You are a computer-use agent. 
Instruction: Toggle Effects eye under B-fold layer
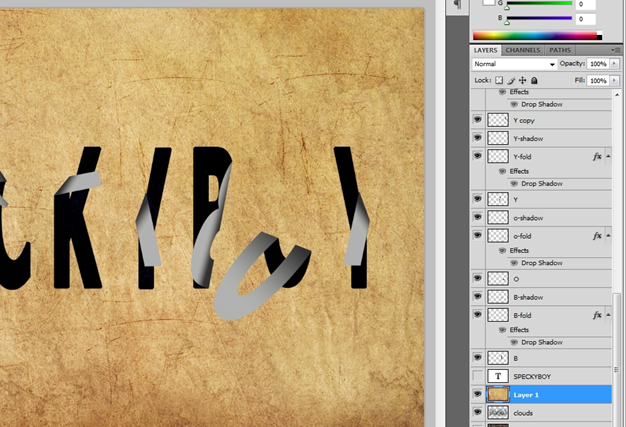pyautogui.click(x=502, y=330)
